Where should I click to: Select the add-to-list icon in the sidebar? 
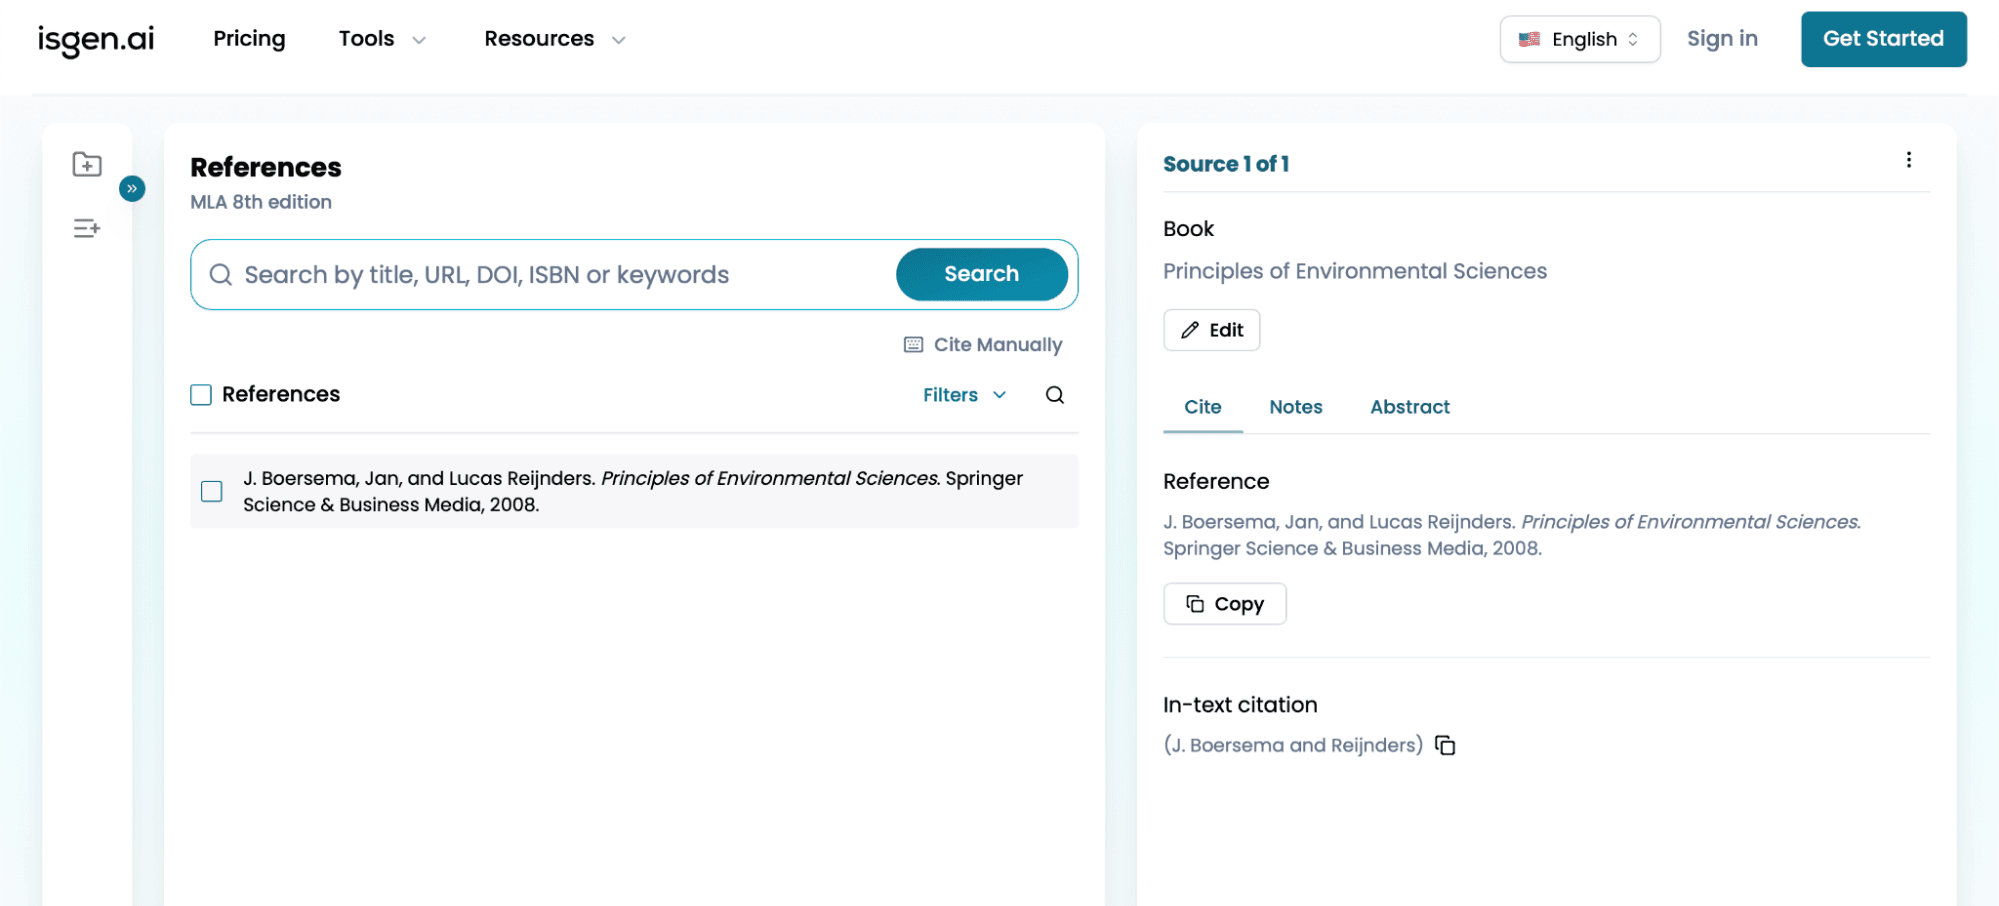pyautogui.click(x=87, y=228)
